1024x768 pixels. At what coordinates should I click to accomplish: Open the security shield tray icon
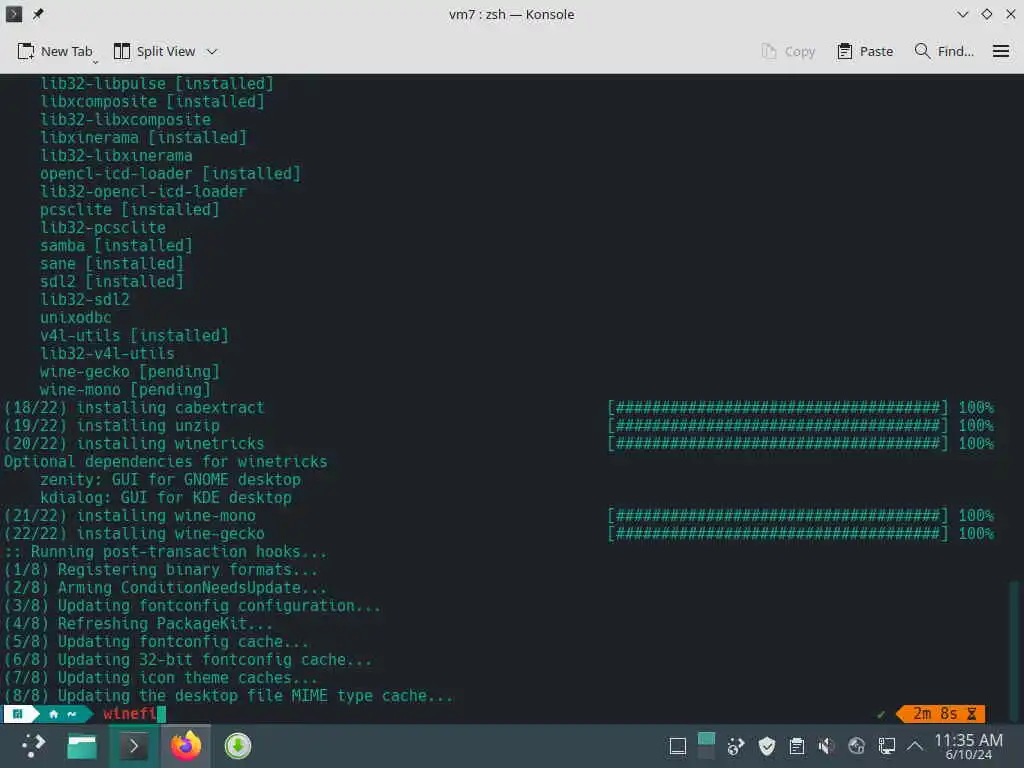coord(767,746)
